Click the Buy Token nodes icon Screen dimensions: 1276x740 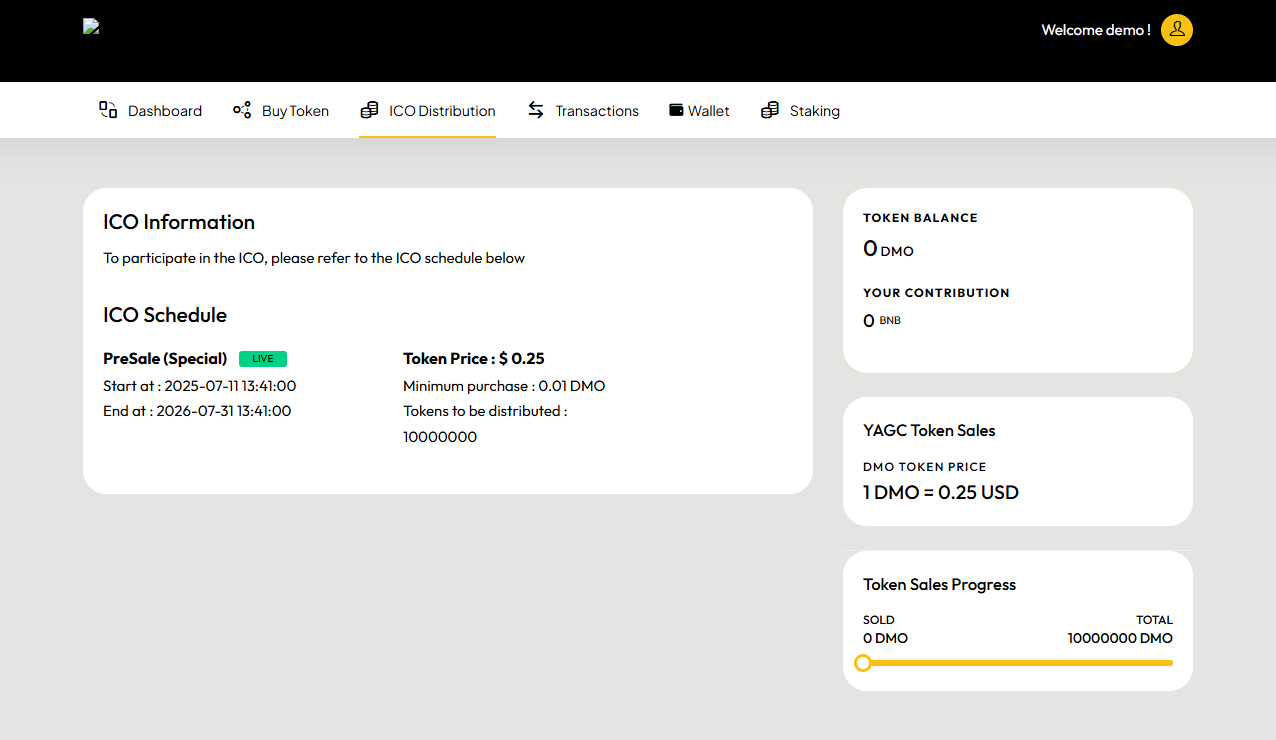(242, 110)
